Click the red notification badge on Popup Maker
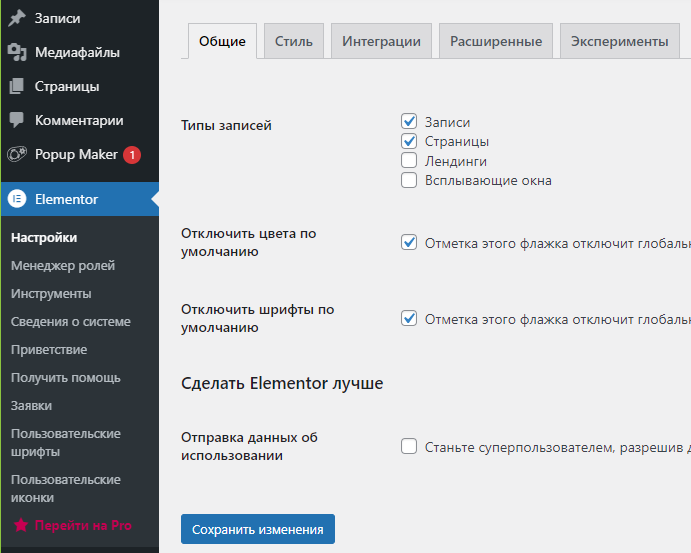 point(132,155)
